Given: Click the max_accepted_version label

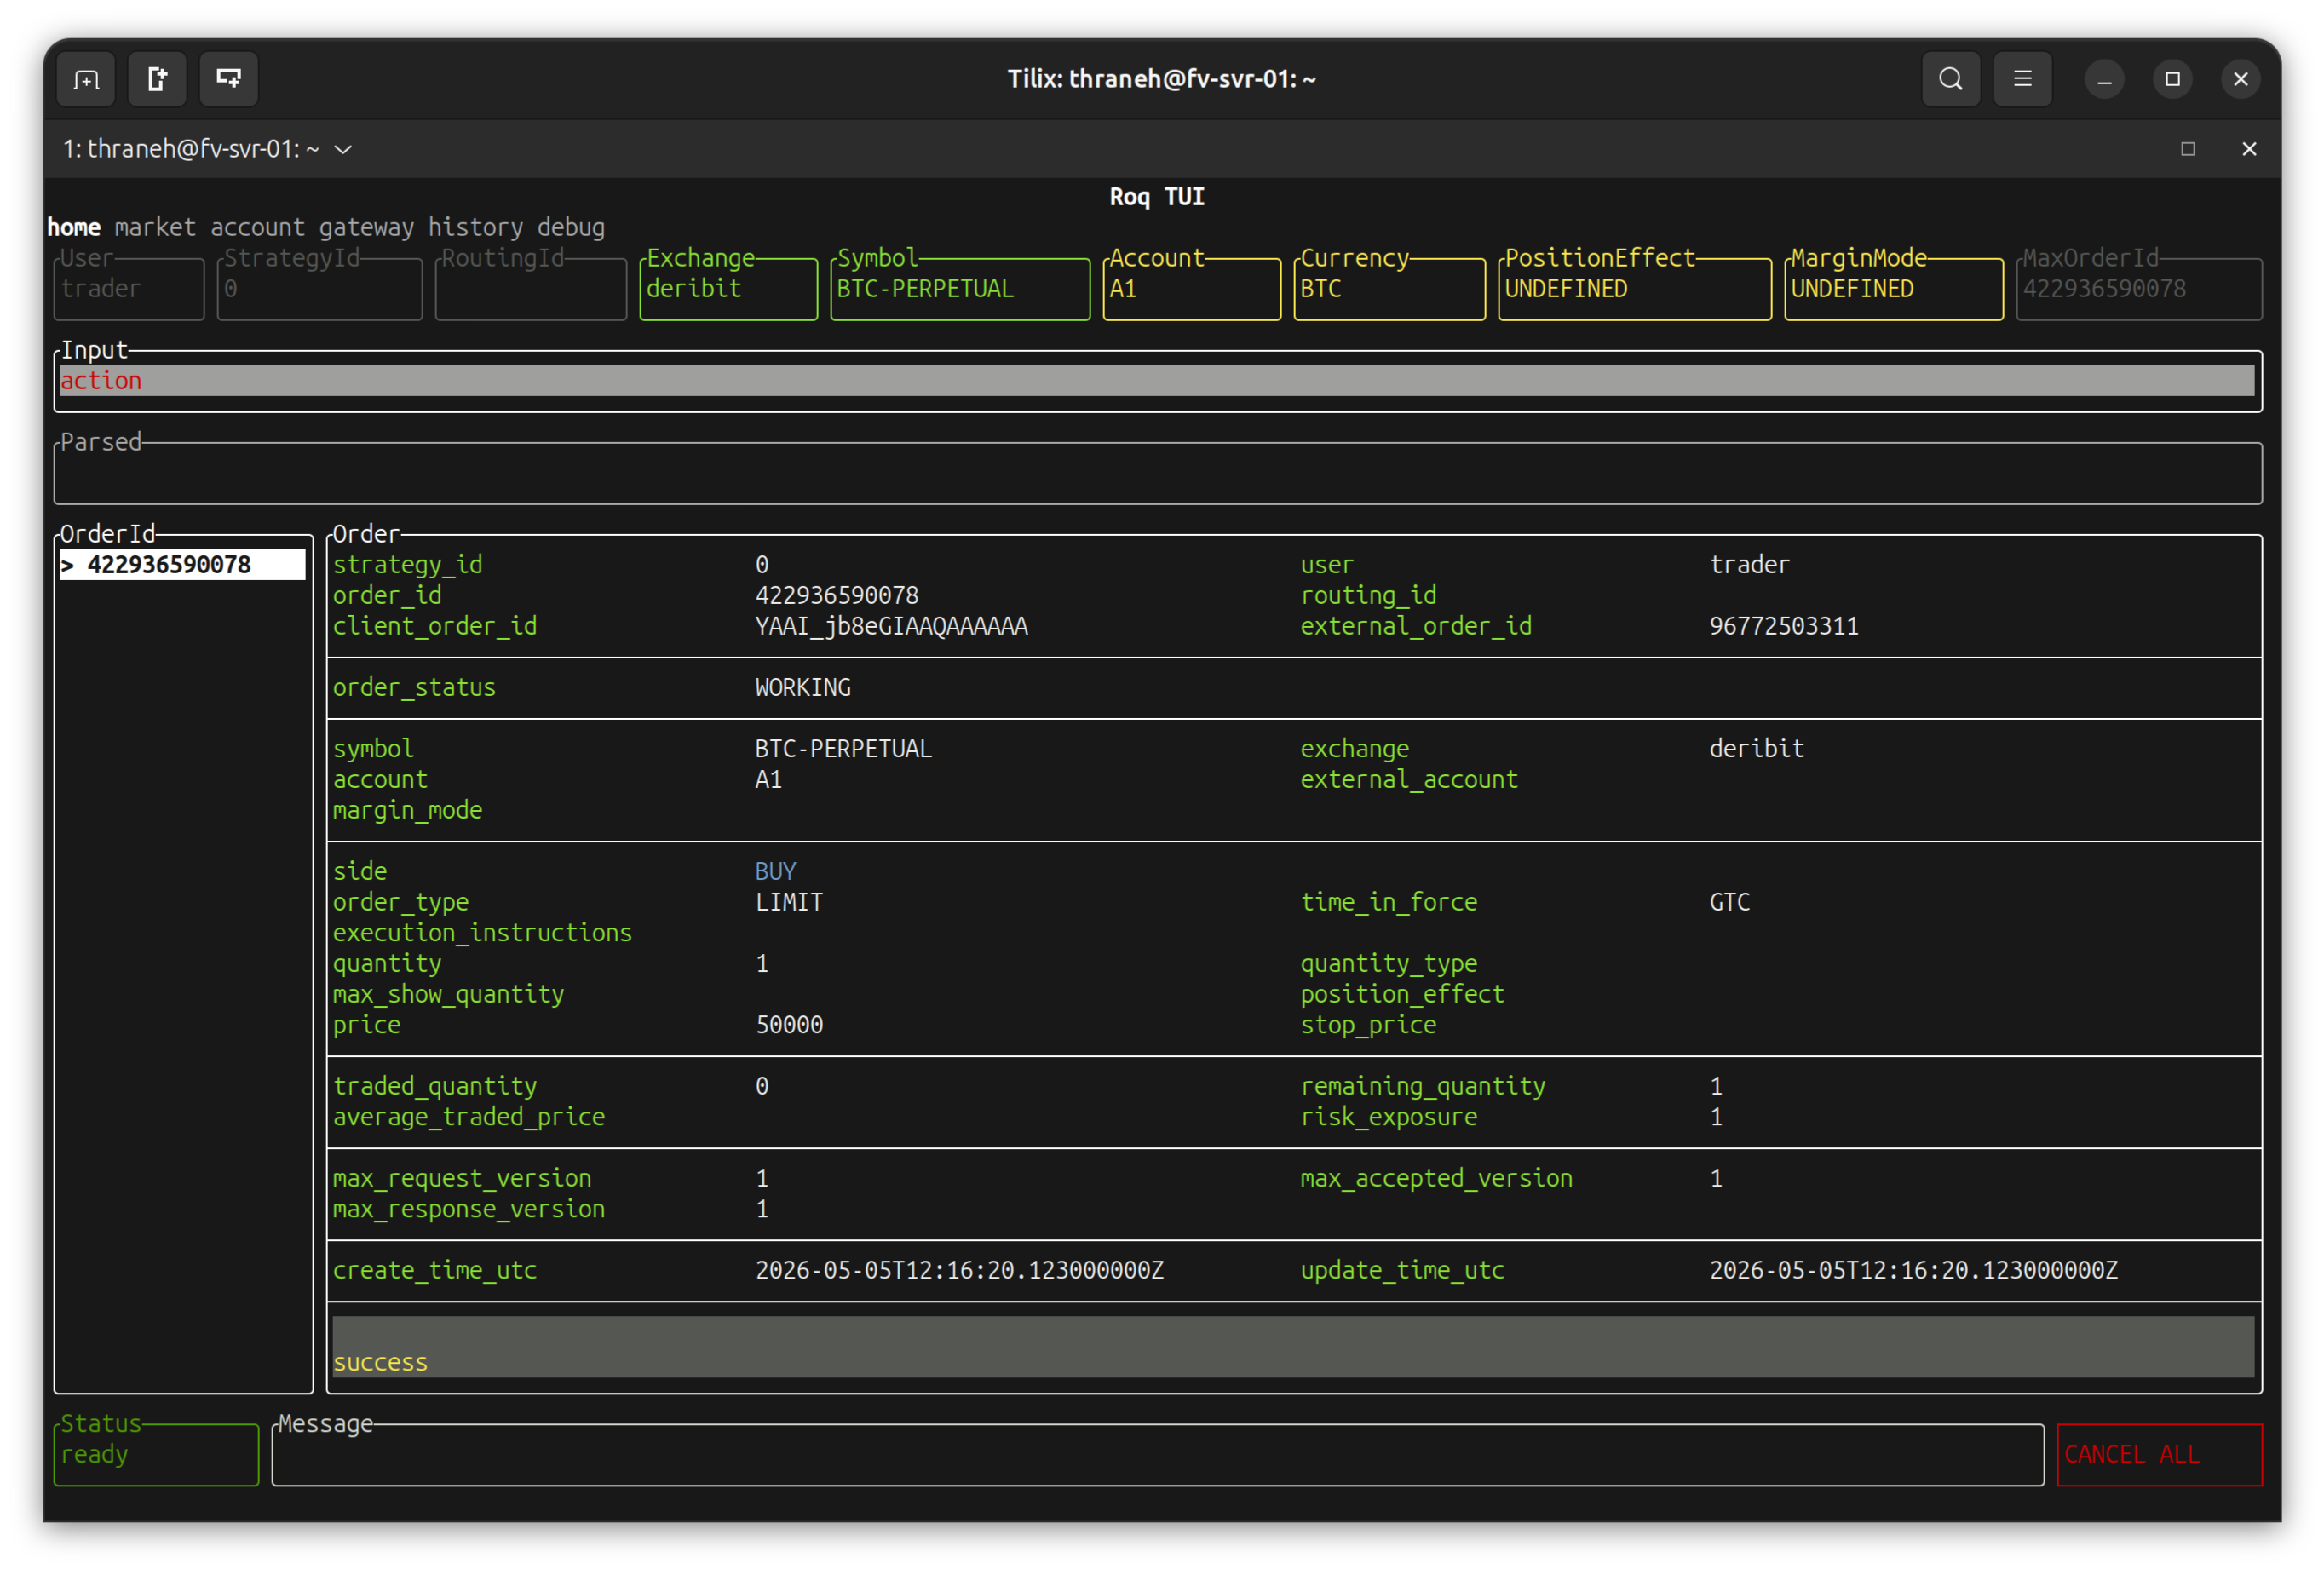Looking at the screenshot, I should click(1436, 1178).
